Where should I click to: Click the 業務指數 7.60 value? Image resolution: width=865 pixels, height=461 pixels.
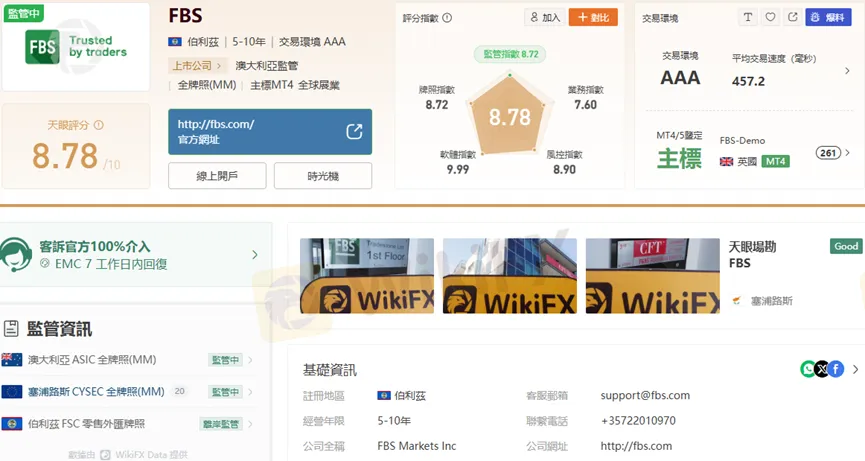(585, 105)
